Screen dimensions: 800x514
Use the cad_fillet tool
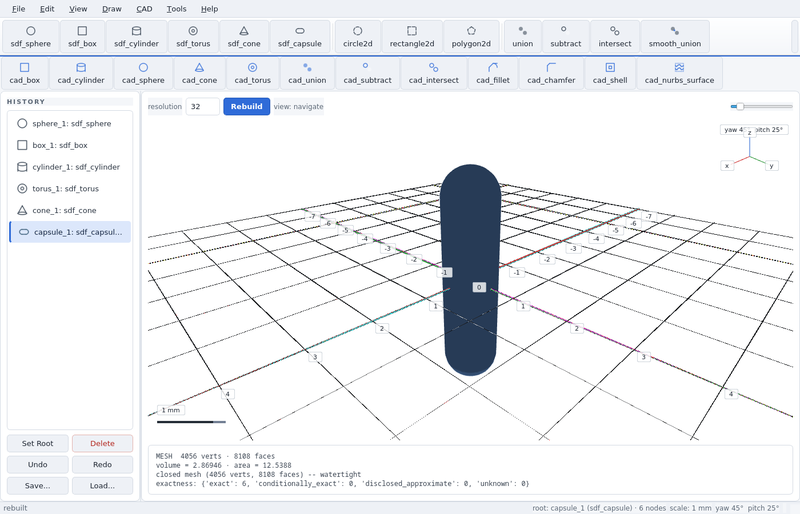(492, 74)
